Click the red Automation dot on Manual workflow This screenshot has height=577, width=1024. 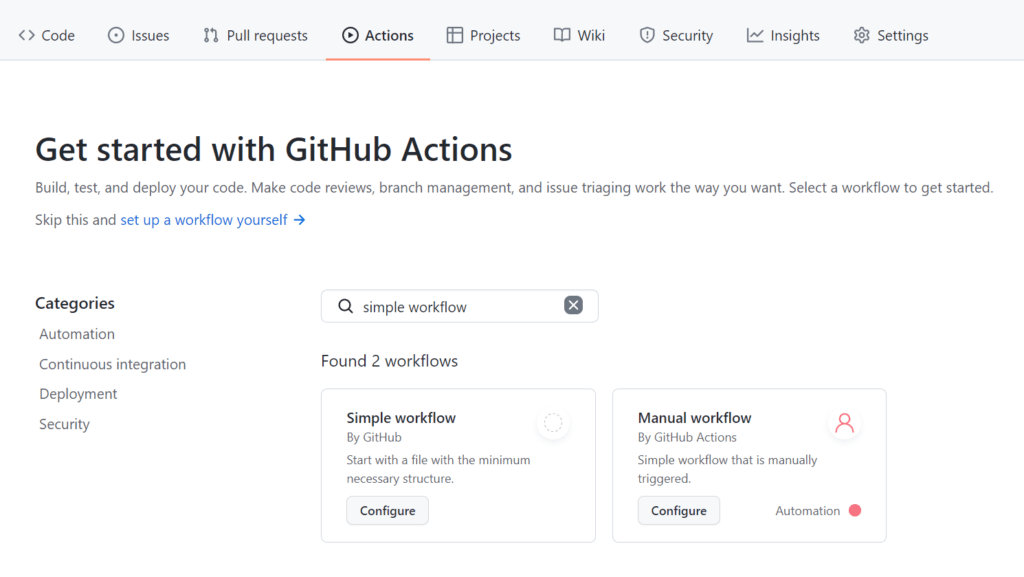855,511
